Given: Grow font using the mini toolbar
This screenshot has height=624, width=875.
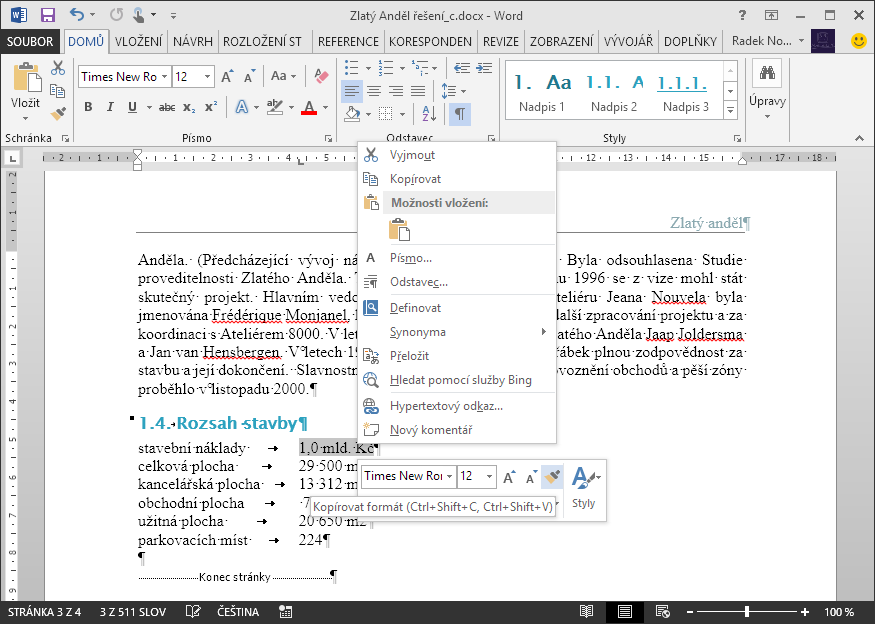Looking at the screenshot, I should point(509,477).
